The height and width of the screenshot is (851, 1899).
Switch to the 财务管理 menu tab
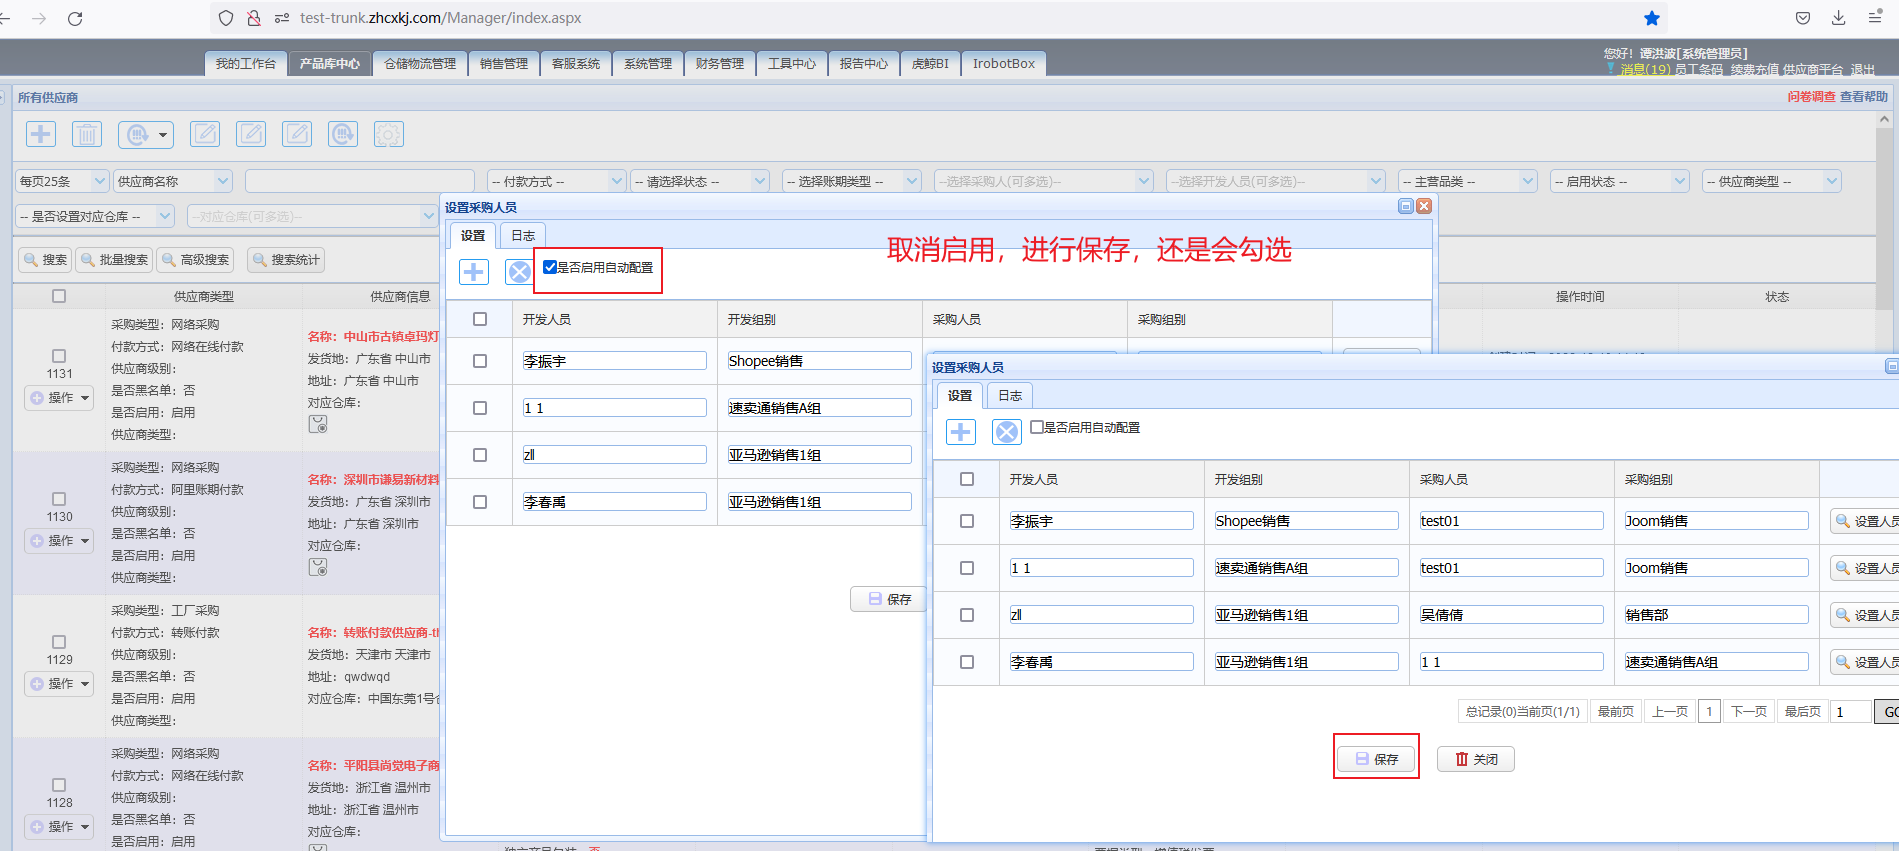pos(720,63)
